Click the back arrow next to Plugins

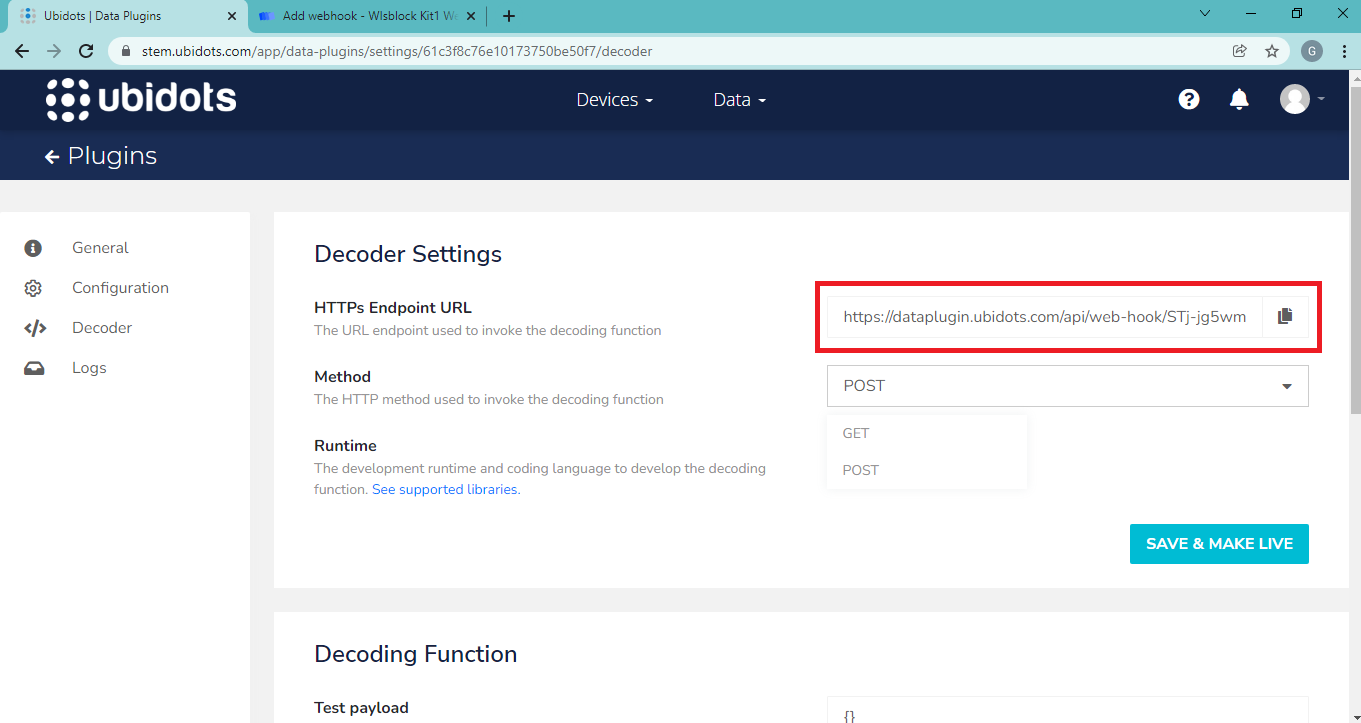(x=52, y=157)
